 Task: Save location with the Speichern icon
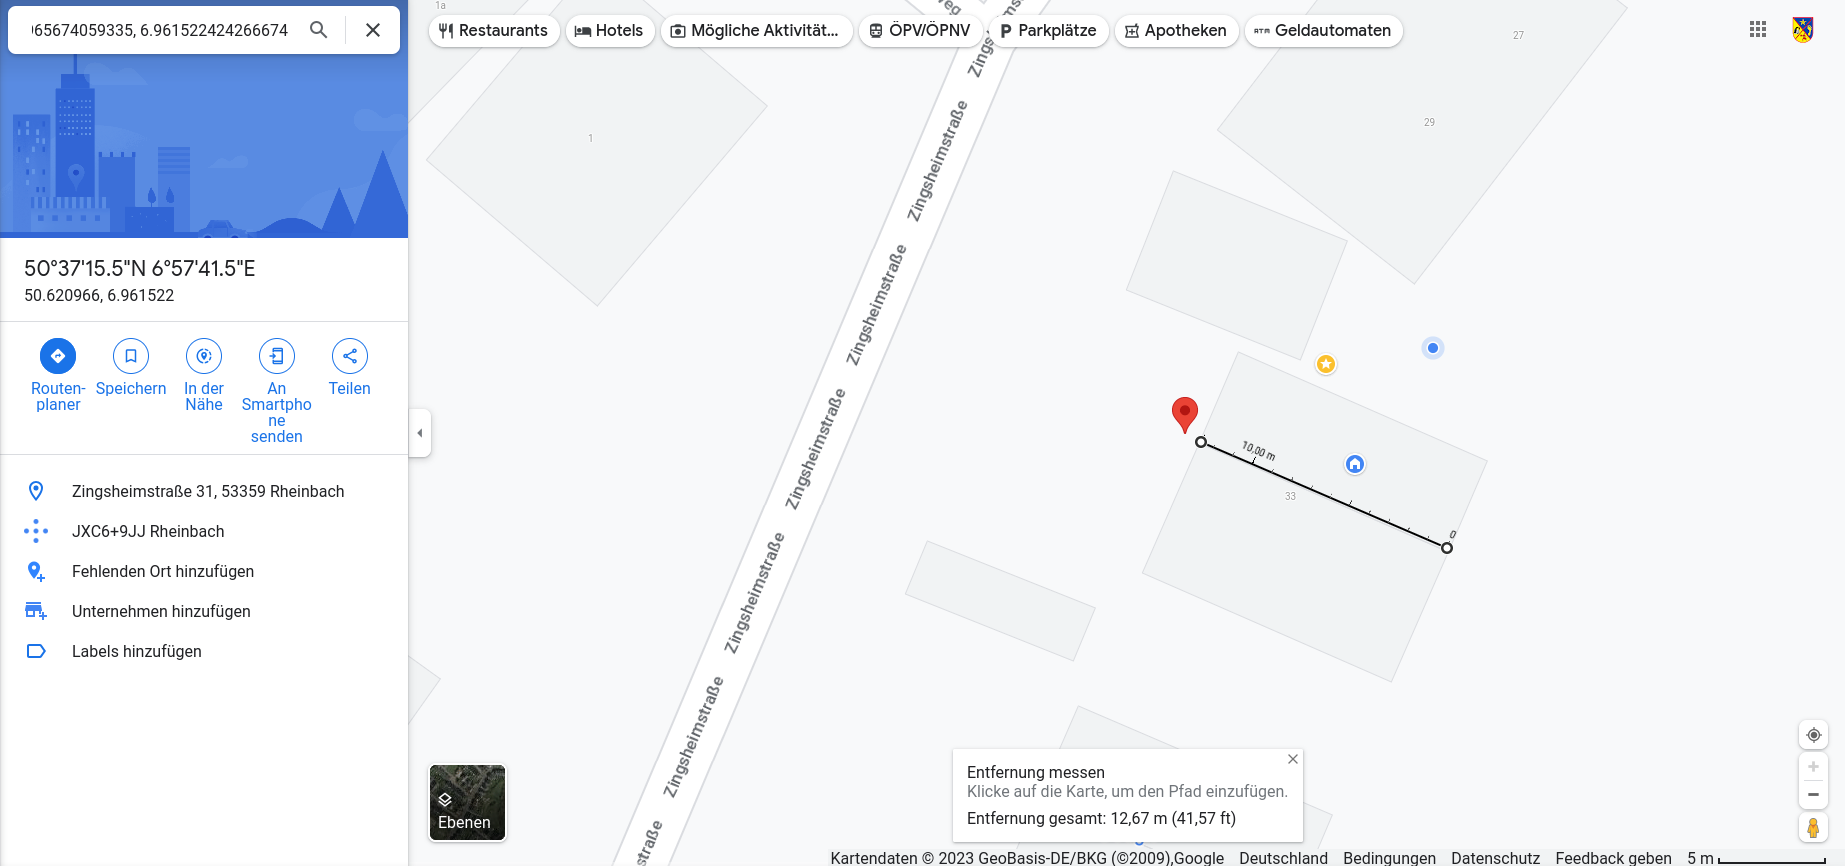[131, 356]
